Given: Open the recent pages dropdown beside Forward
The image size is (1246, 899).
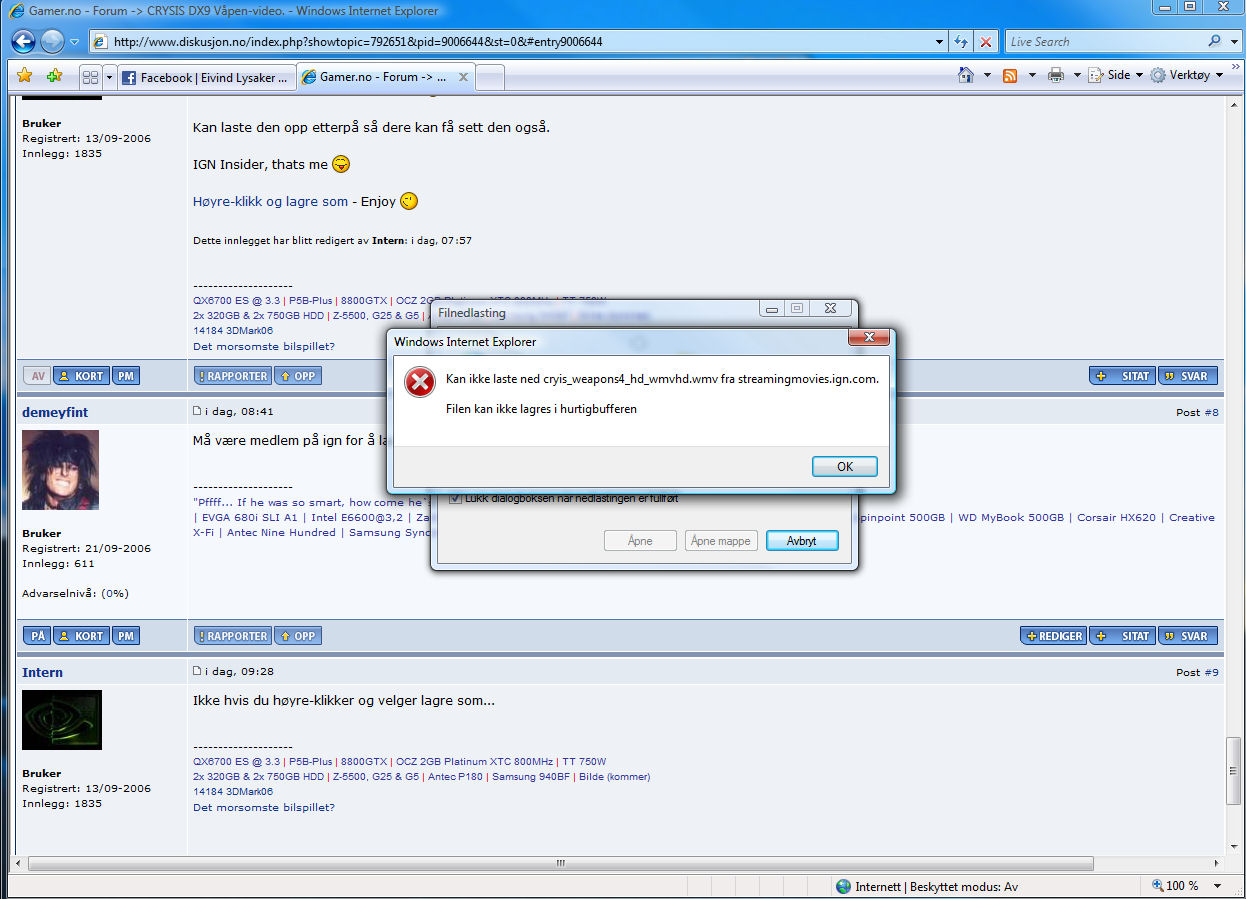Looking at the screenshot, I should [74, 42].
